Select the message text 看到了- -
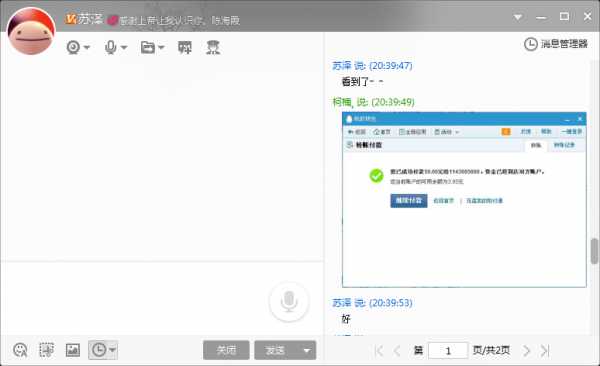Viewport: 600px width, 366px height. point(362,82)
